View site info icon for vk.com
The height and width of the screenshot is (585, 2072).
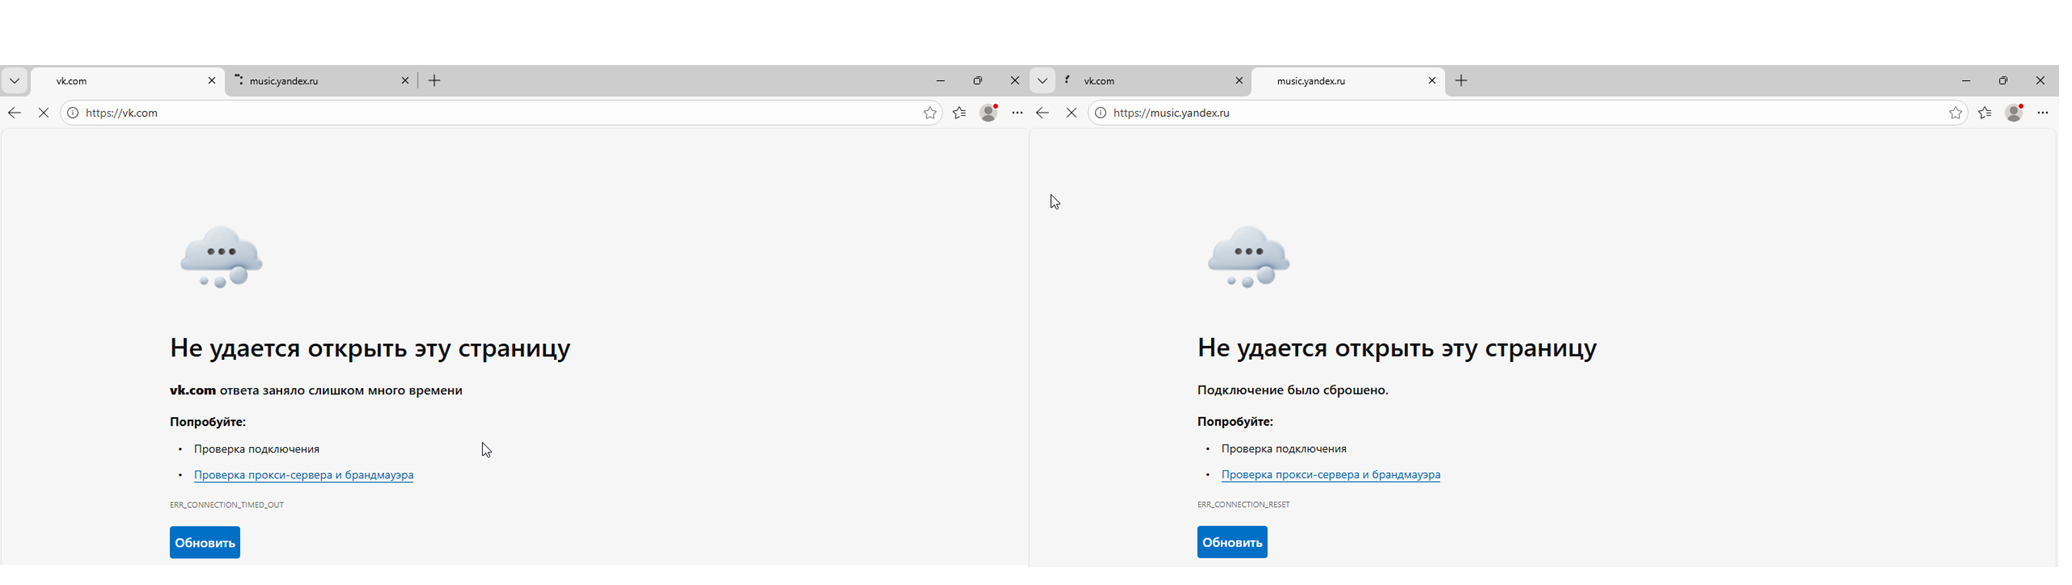coord(73,114)
